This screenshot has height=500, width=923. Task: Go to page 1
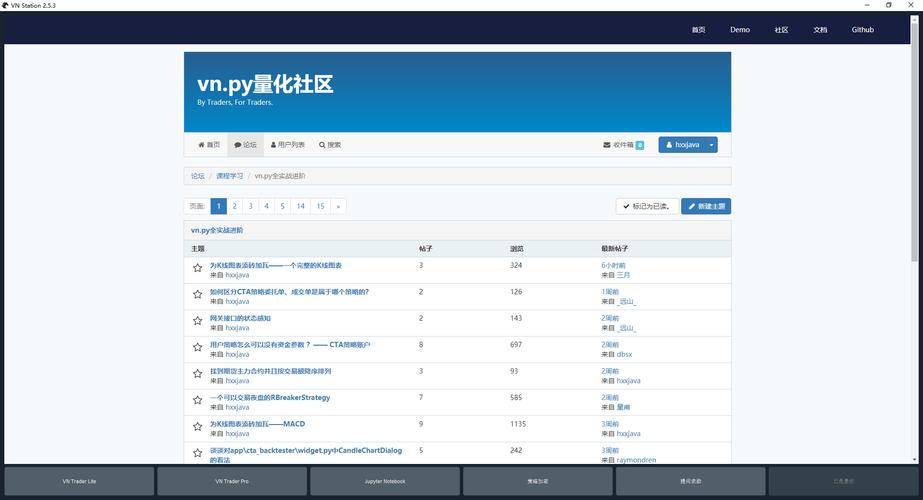tap(218, 206)
